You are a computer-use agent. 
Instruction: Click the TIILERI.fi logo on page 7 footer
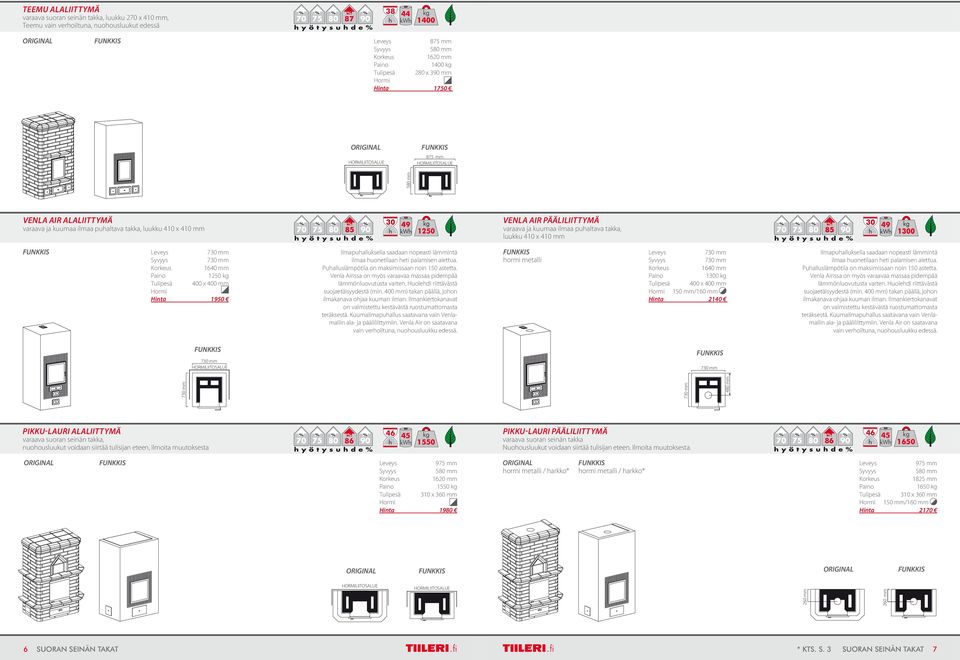[x=529, y=648]
